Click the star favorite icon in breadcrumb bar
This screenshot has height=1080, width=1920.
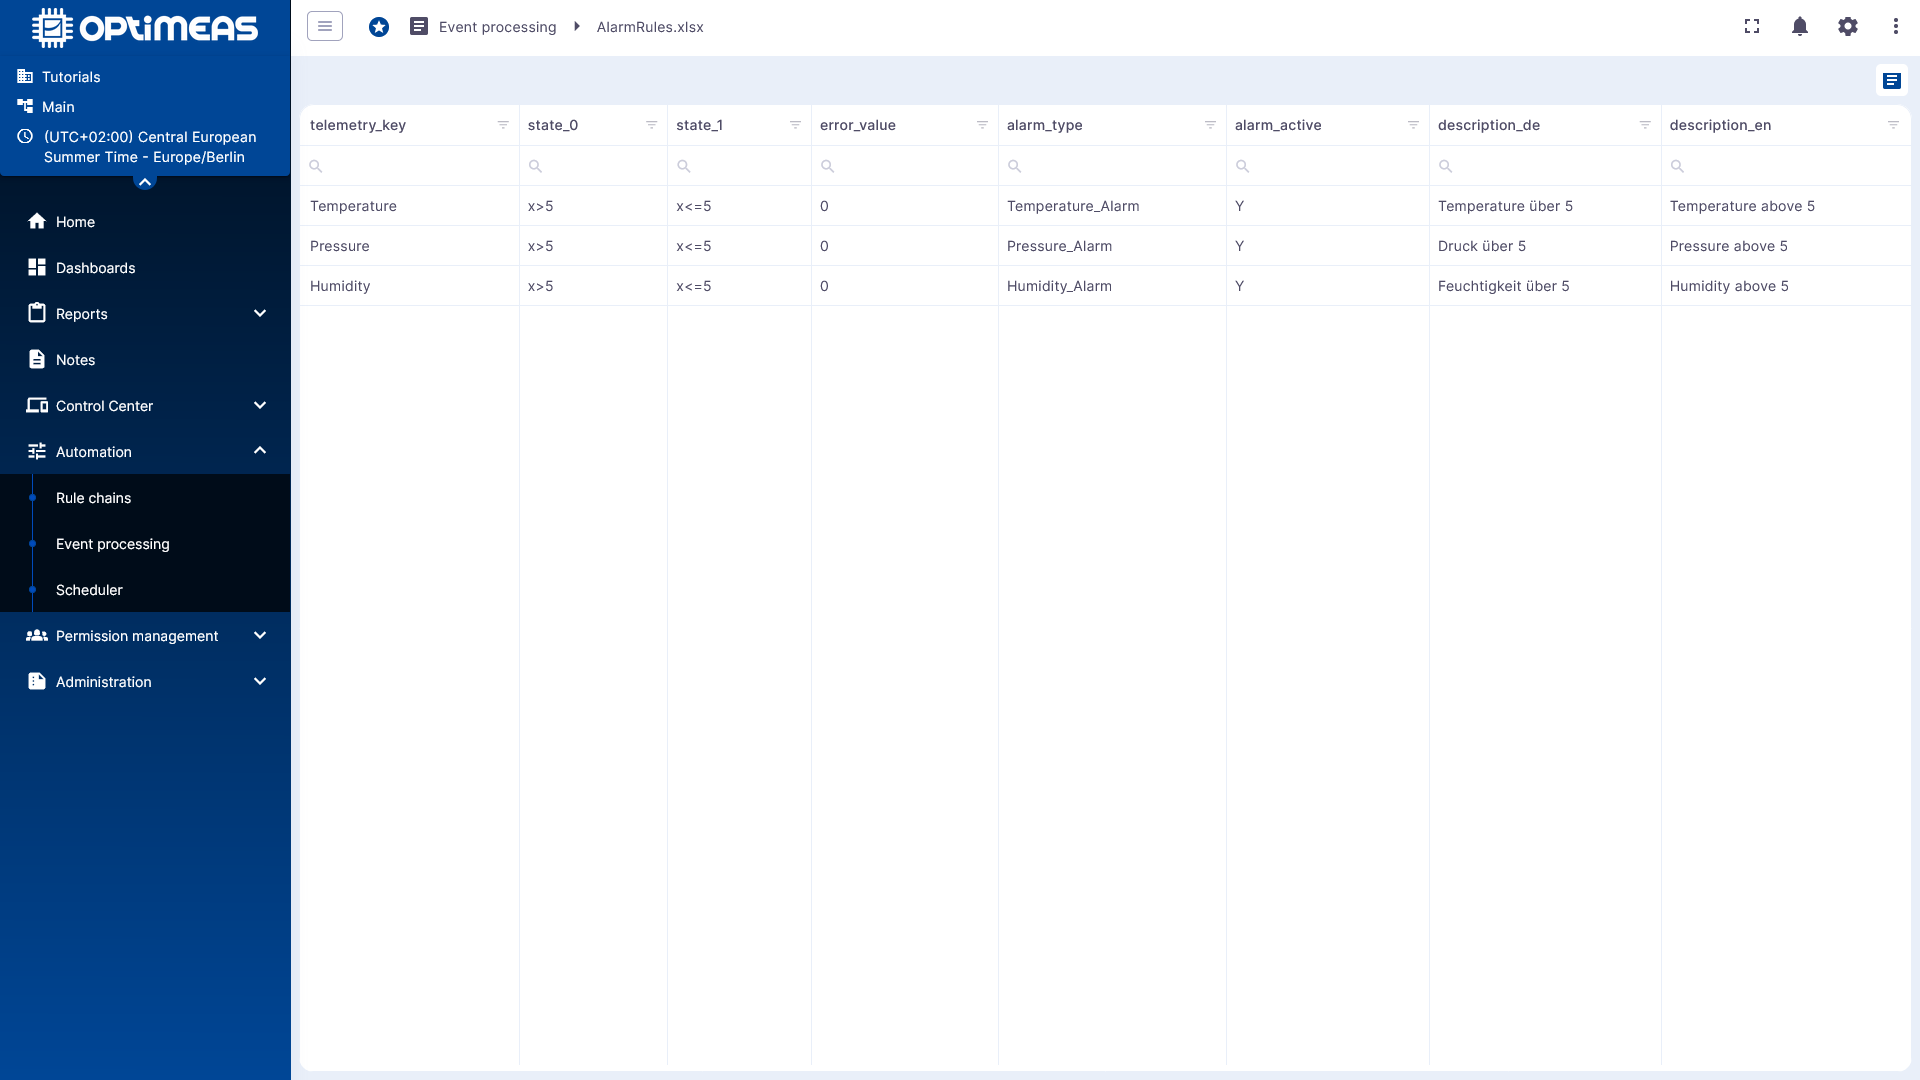tap(379, 27)
